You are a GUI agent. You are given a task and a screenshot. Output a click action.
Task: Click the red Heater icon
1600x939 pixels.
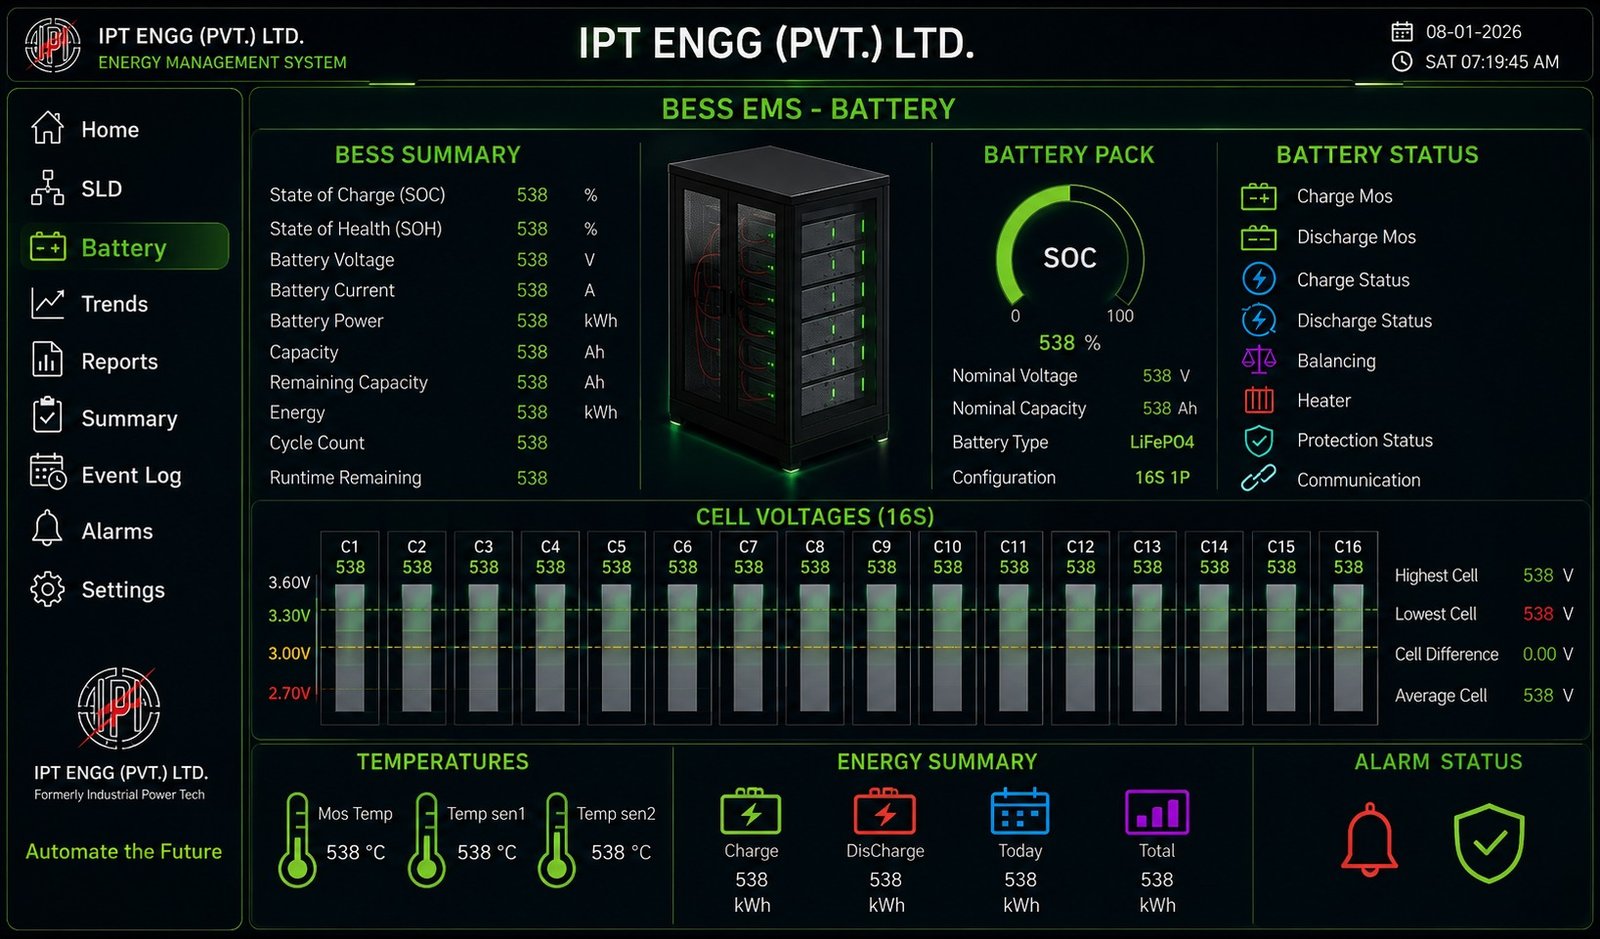(x=1258, y=400)
